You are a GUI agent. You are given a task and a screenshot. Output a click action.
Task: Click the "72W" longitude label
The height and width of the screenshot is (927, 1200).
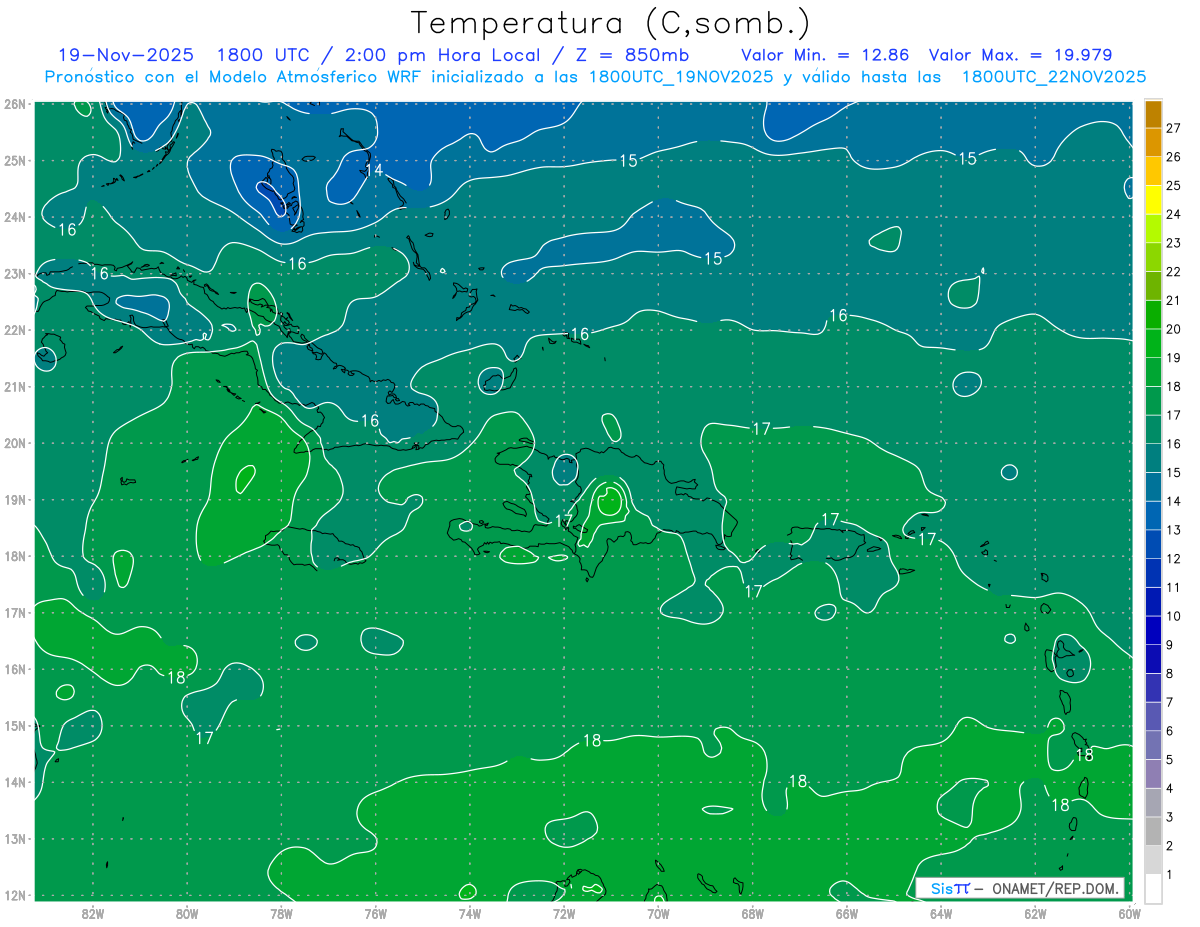[x=564, y=913]
